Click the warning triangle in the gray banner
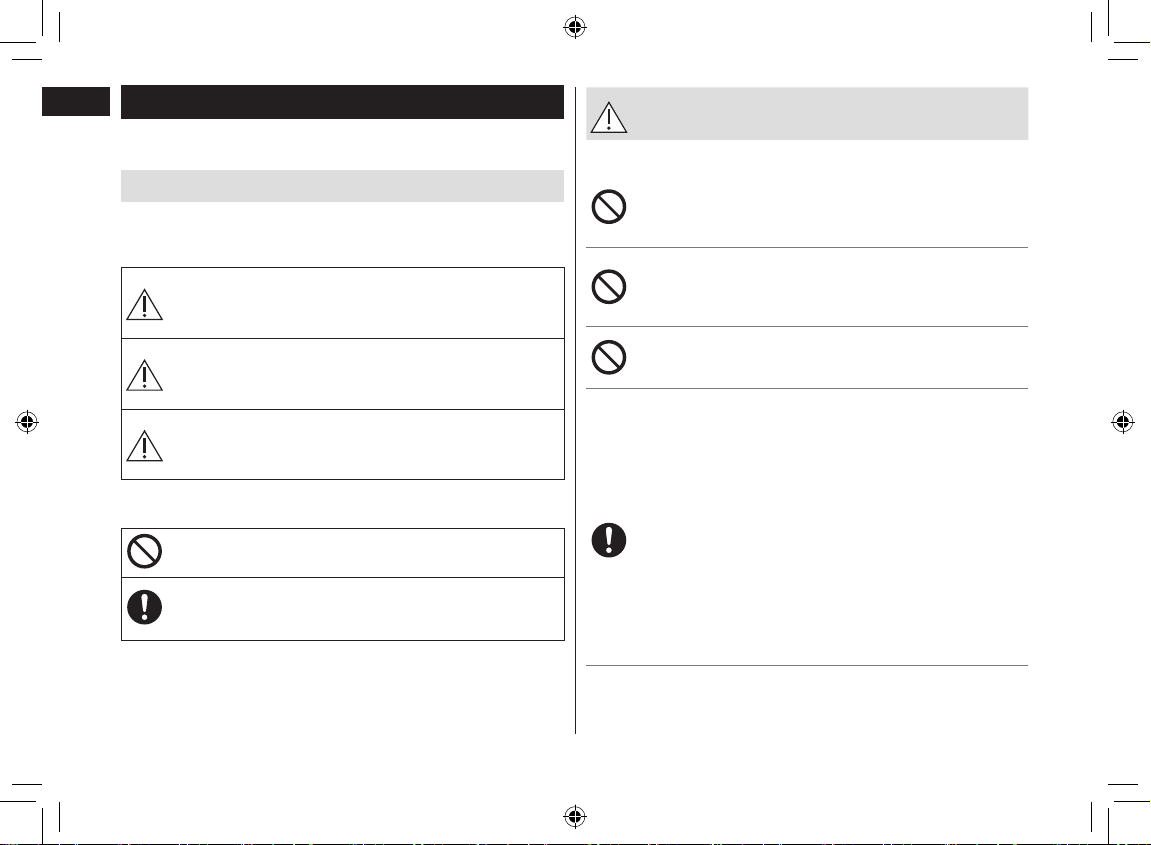The height and width of the screenshot is (845, 1151). pos(609,117)
